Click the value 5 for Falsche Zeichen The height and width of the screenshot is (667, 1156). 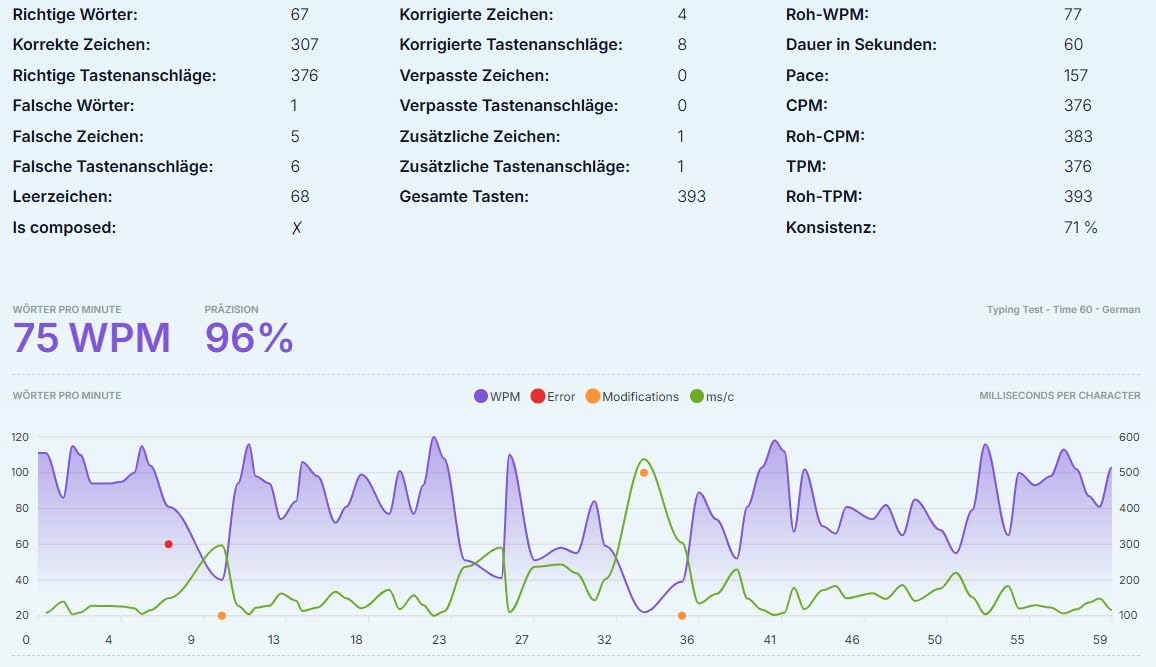[x=295, y=136]
